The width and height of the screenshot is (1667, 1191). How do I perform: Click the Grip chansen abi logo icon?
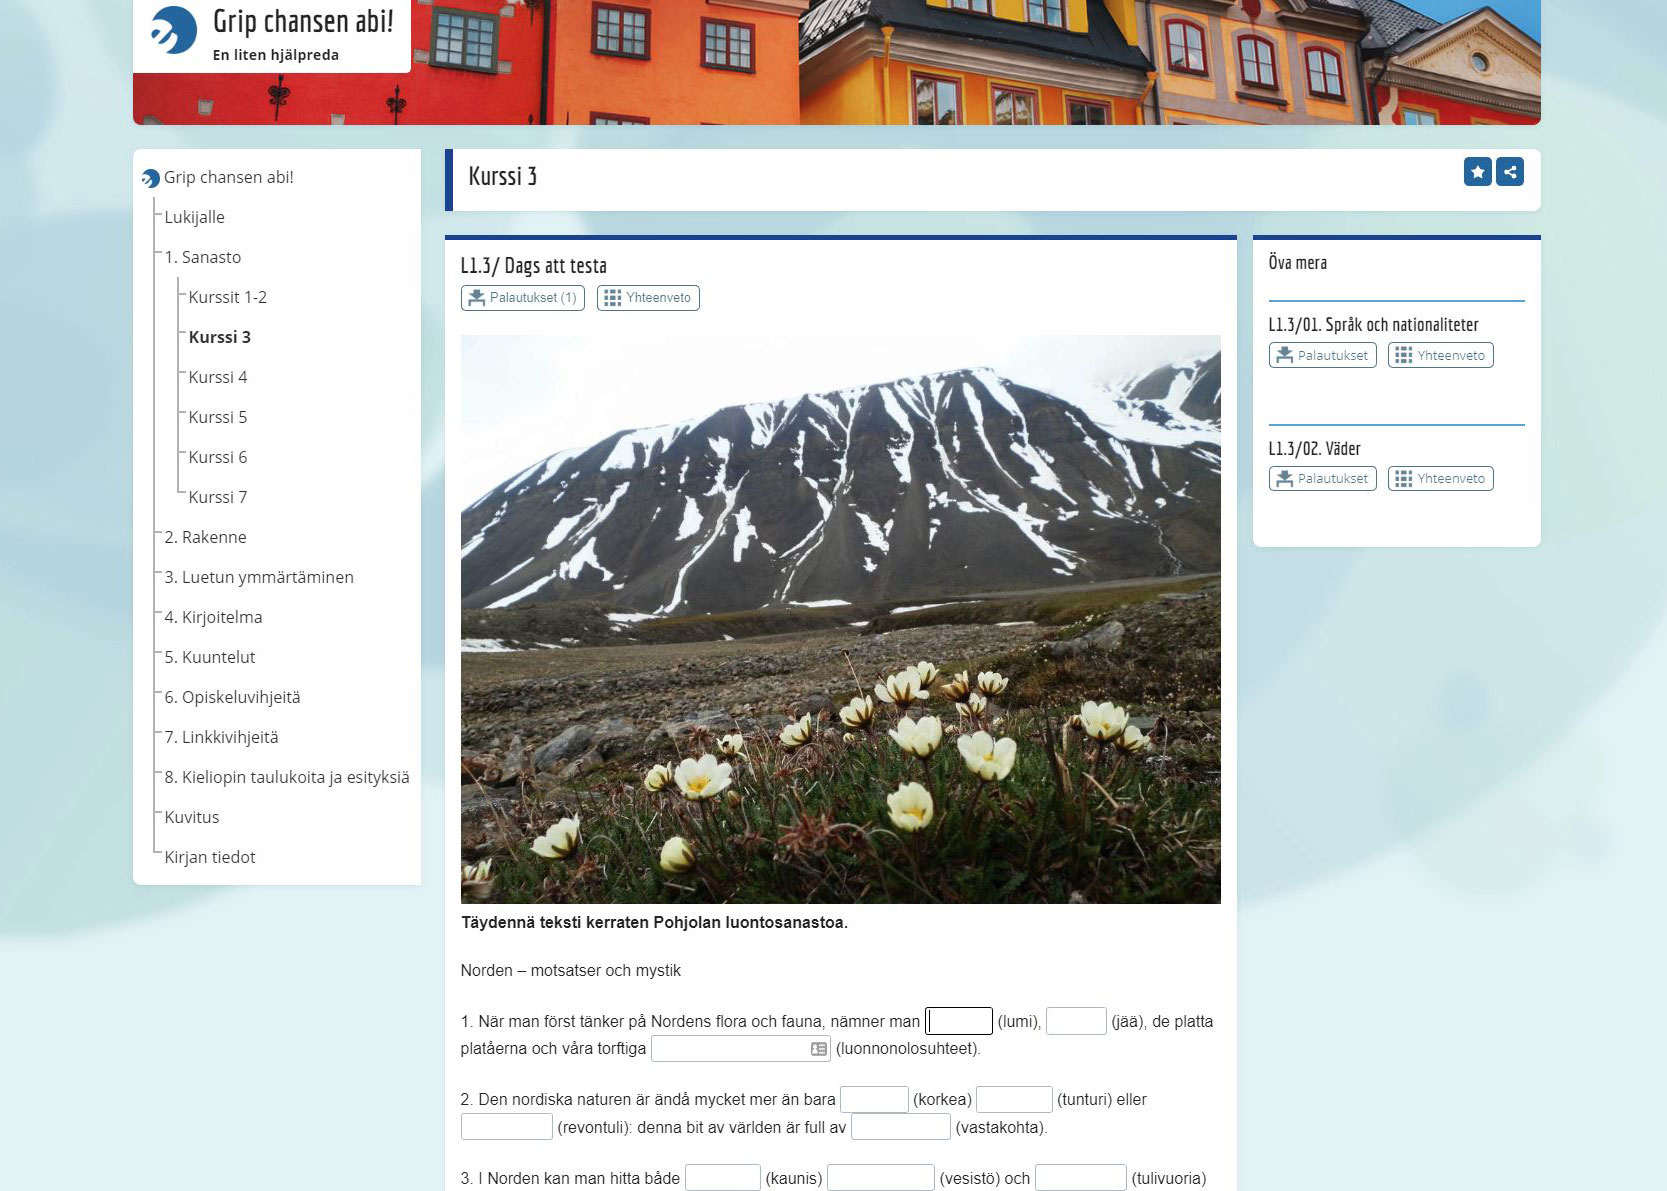pyautogui.click(x=173, y=30)
